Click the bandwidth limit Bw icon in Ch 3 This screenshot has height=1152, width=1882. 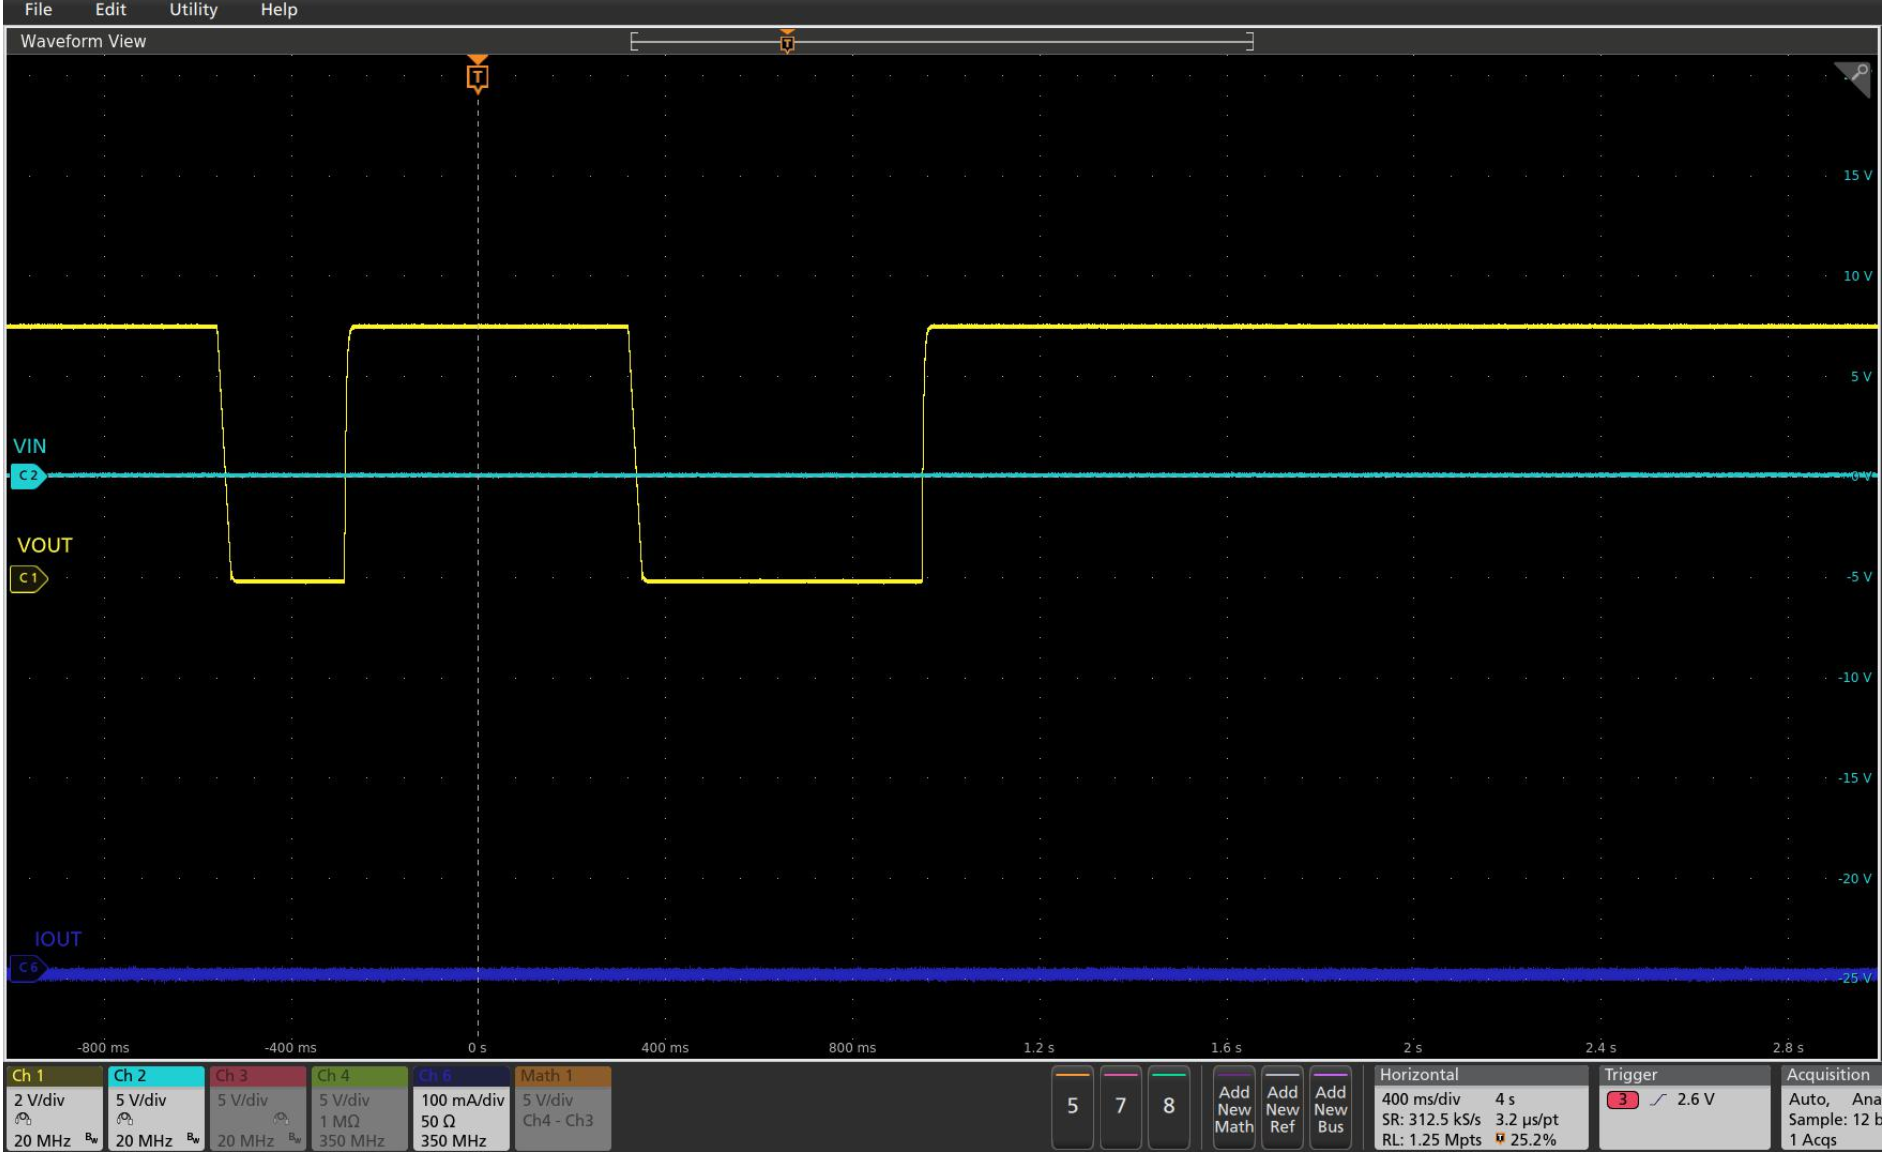294,1139
